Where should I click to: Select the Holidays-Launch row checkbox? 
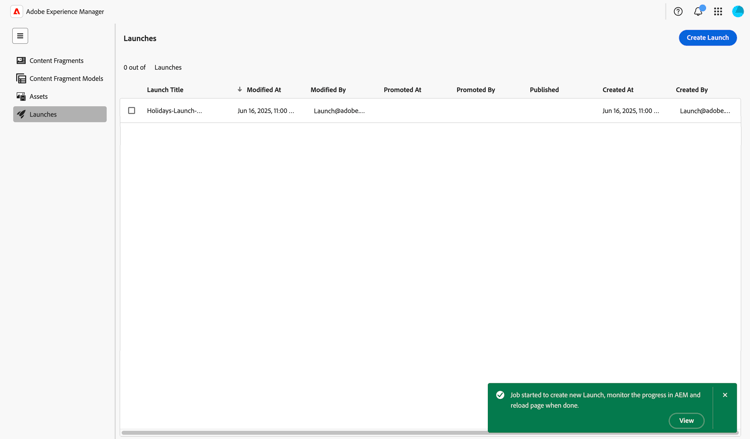click(132, 110)
